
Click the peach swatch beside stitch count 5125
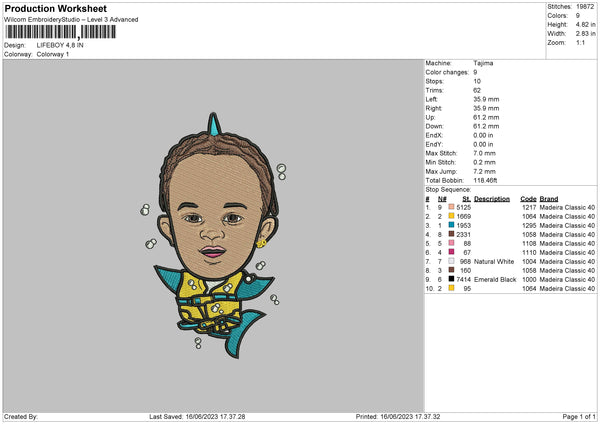click(451, 207)
